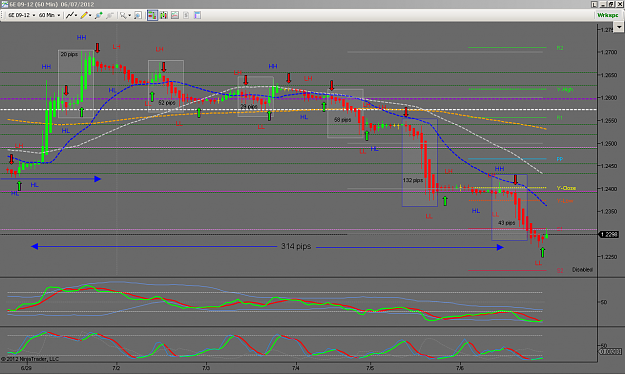This screenshot has height=375, width=625.
Task: Click the 1.2298 current price marker
Action: coord(609,234)
